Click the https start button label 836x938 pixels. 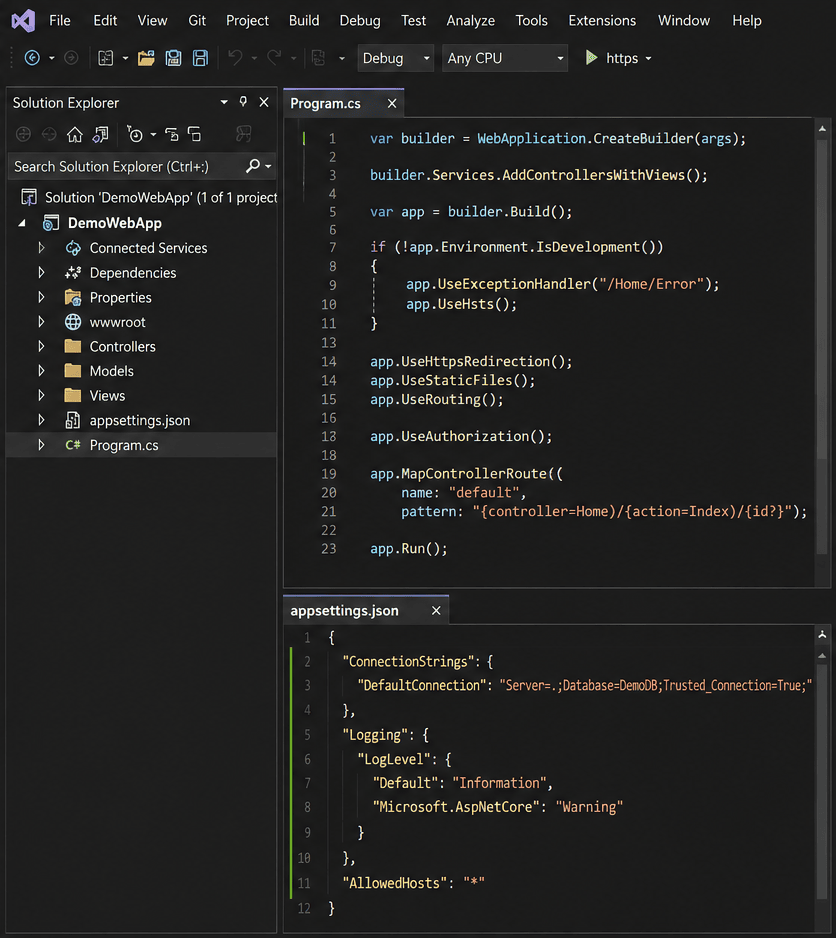point(622,59)
